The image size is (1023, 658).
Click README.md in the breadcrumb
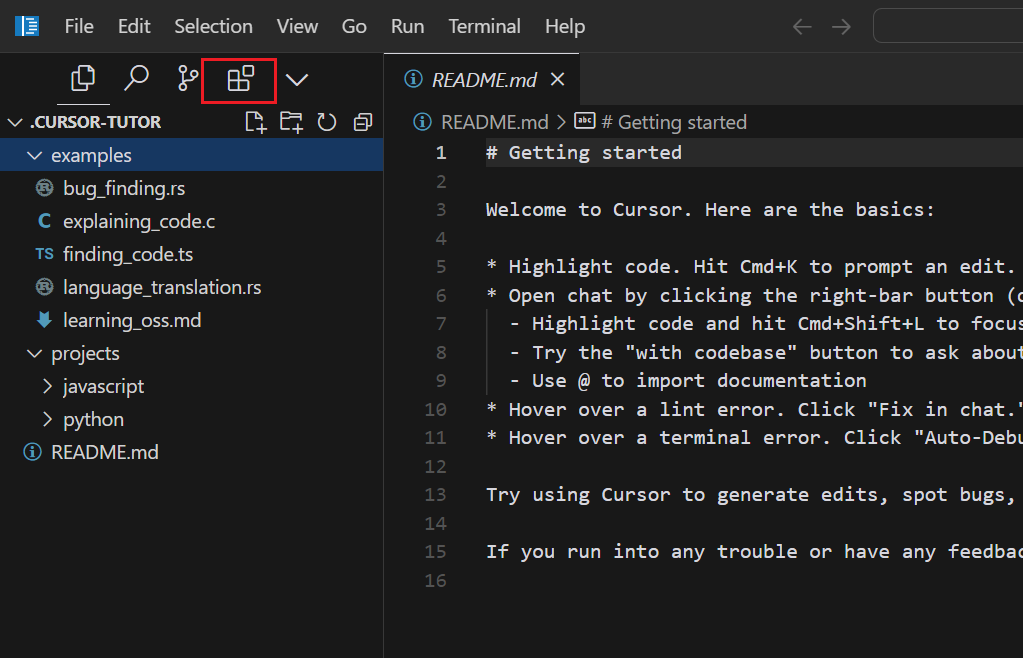coord(494,122)
